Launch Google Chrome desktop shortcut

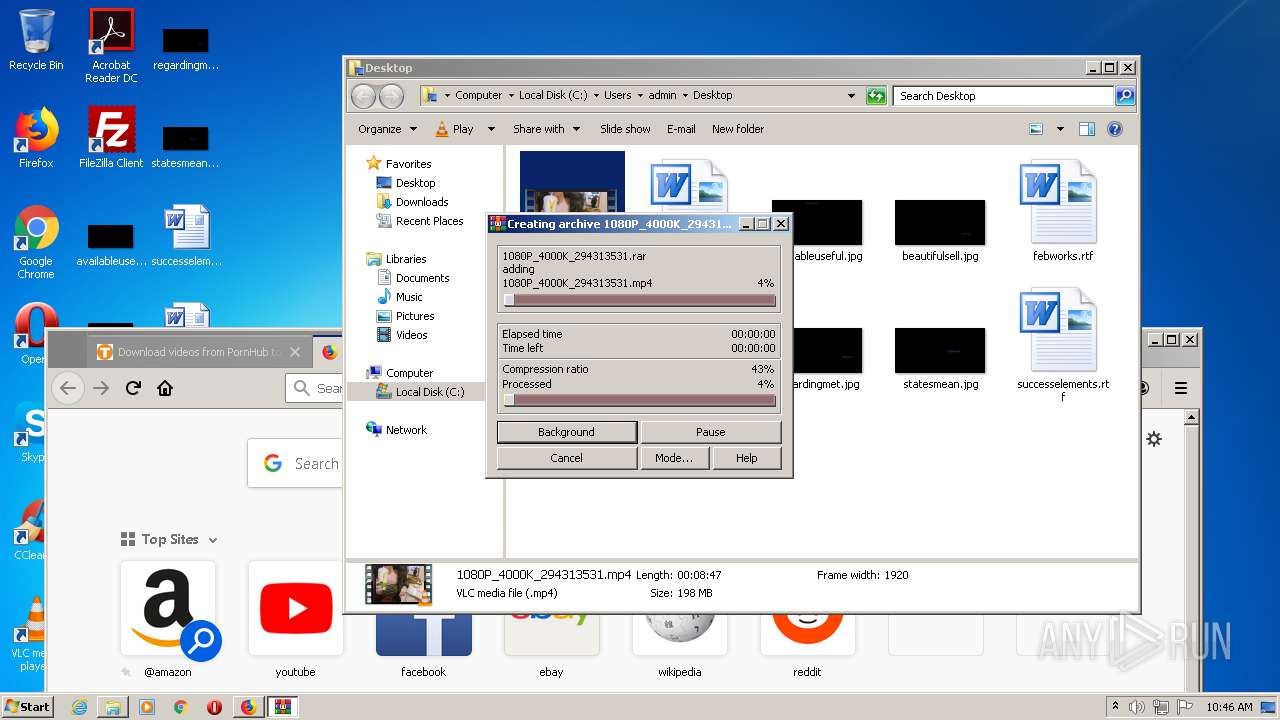pos(36,242)
